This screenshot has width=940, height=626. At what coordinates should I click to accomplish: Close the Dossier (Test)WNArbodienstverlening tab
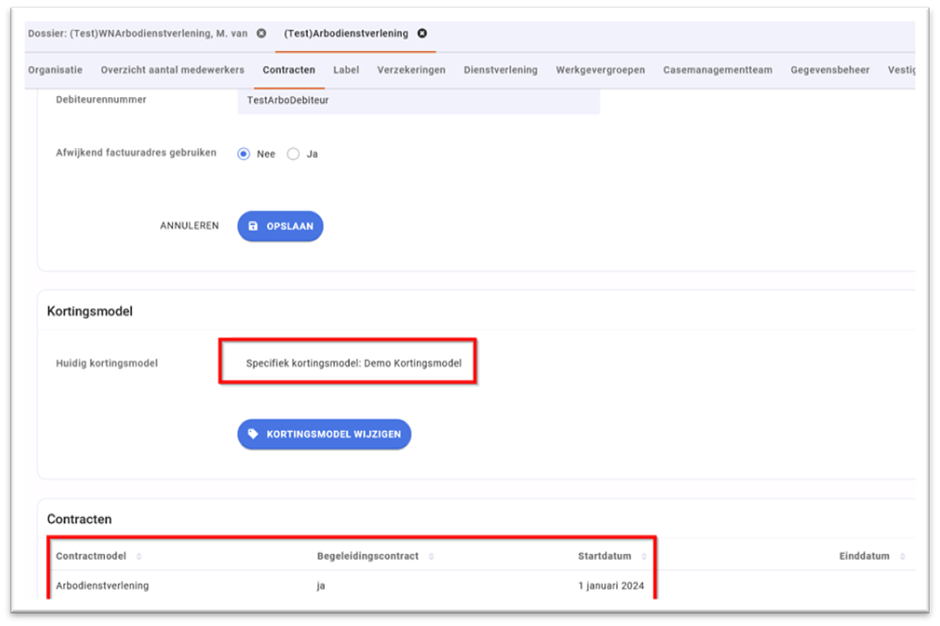point(261,34)
